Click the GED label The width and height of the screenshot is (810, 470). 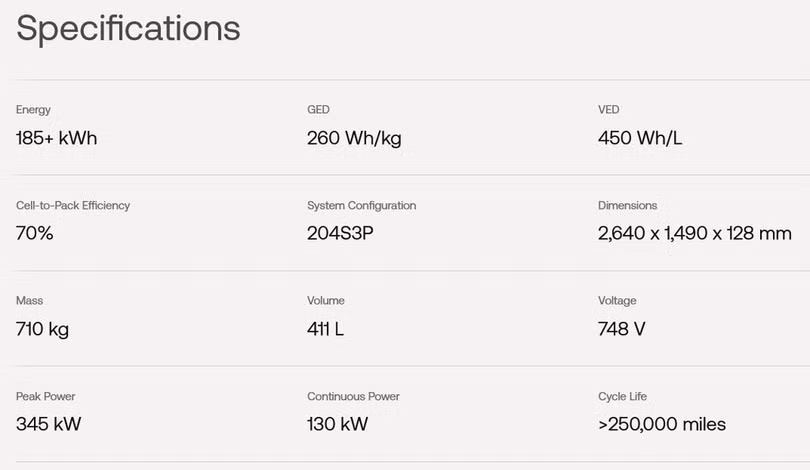(x=318, y=110)
